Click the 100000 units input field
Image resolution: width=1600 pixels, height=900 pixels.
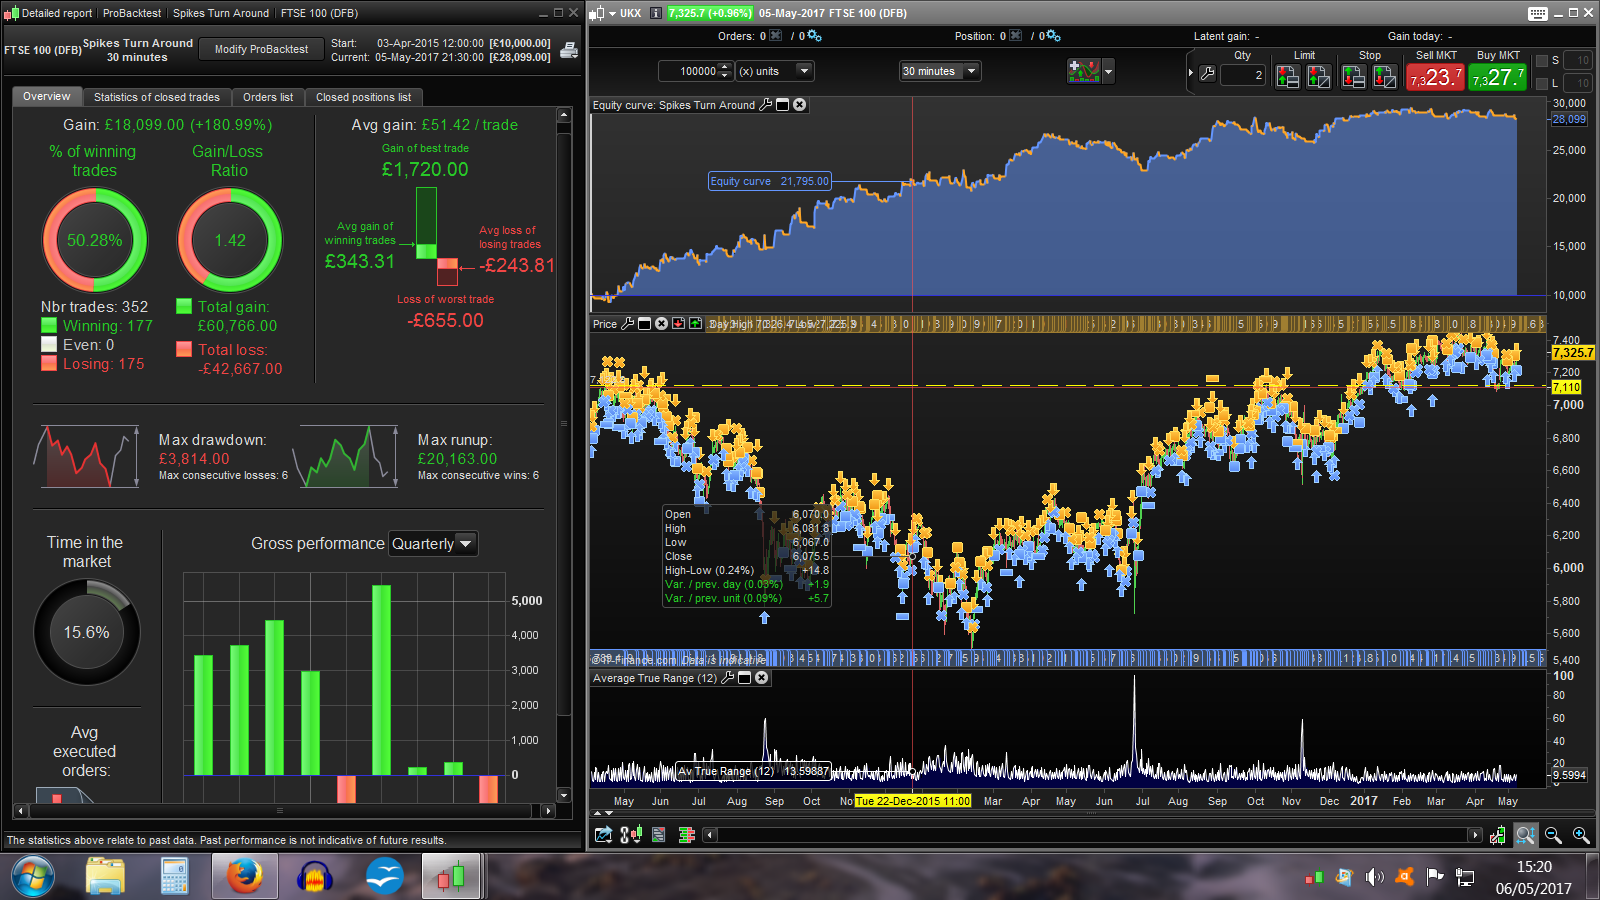(688, 71)
